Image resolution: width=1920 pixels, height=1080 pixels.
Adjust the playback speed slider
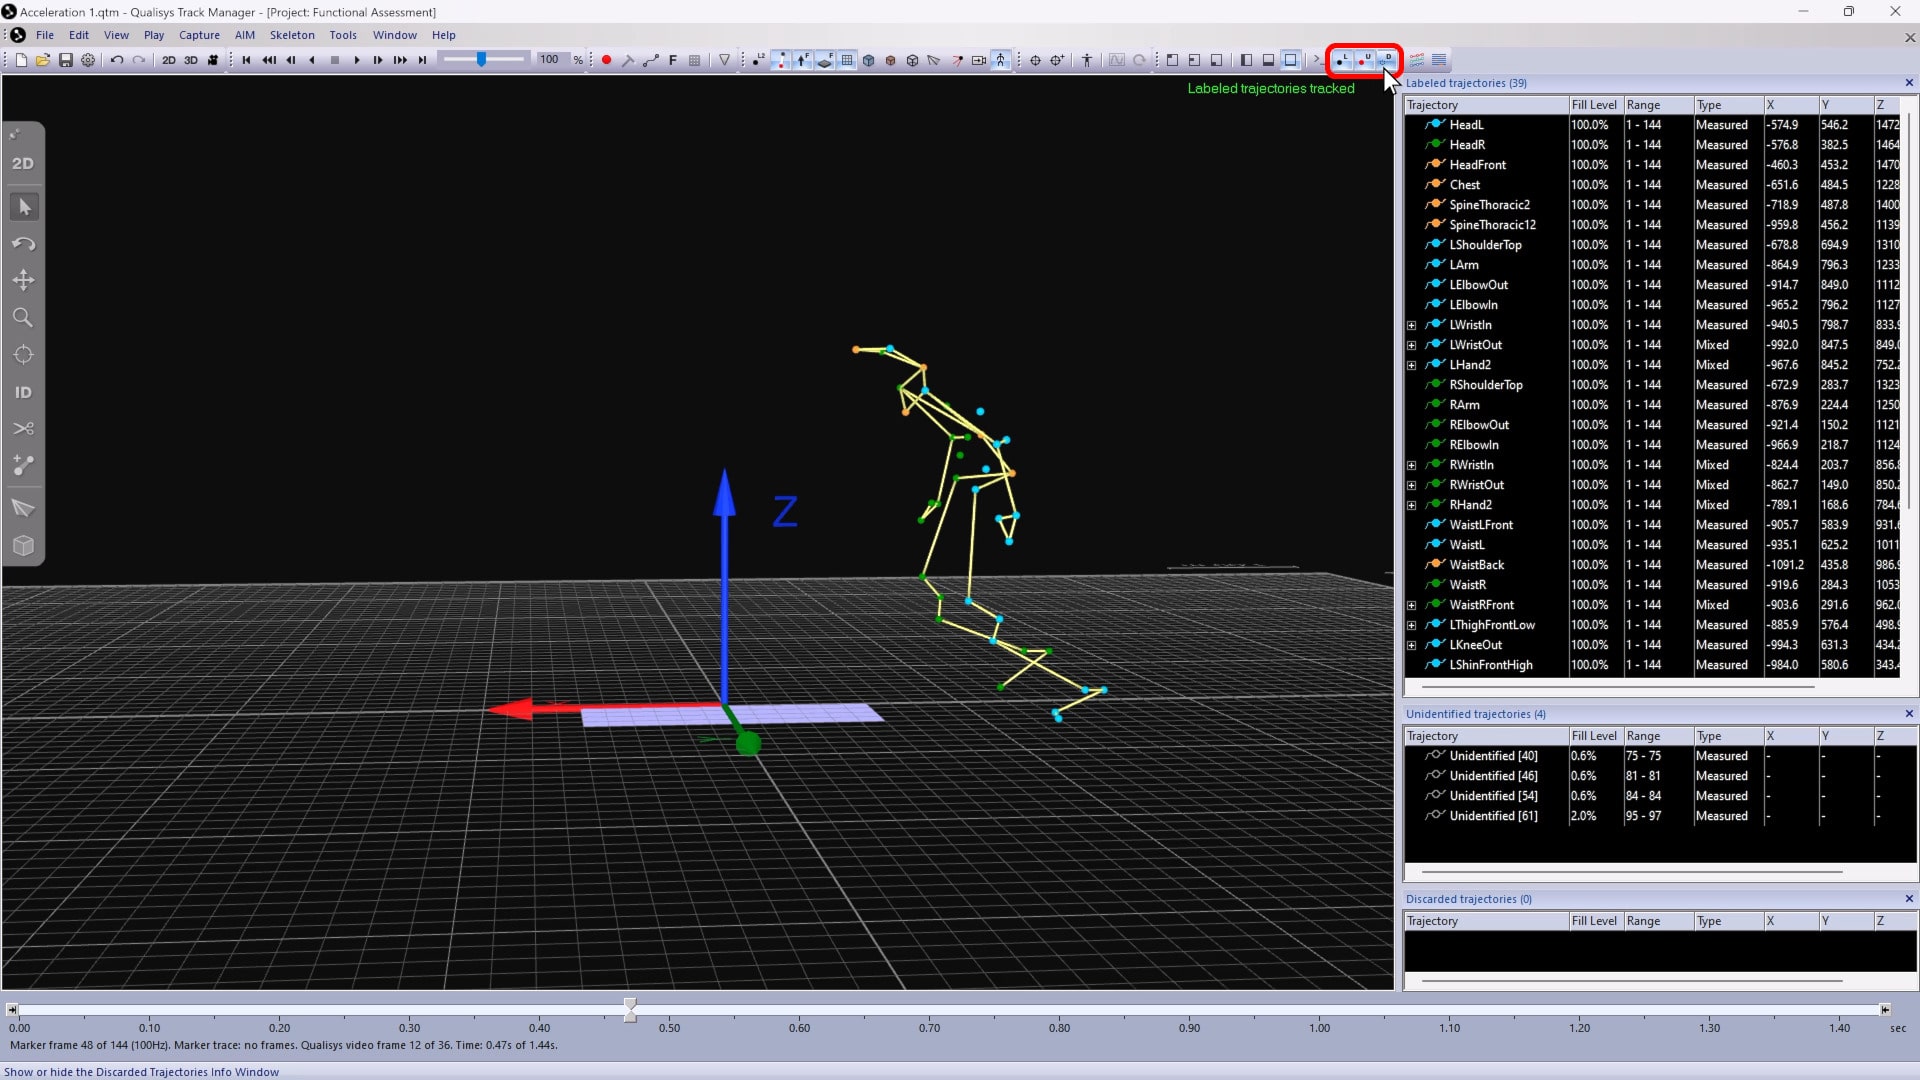click(x=482, y=60)
